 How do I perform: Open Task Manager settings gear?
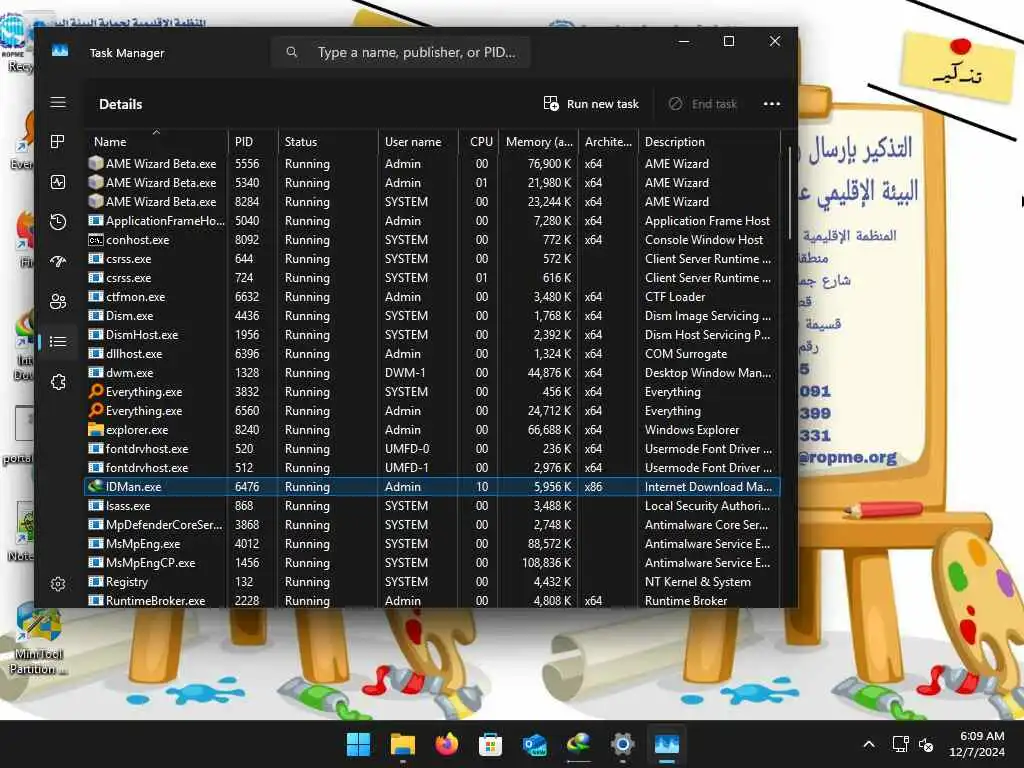pos(58,584)
